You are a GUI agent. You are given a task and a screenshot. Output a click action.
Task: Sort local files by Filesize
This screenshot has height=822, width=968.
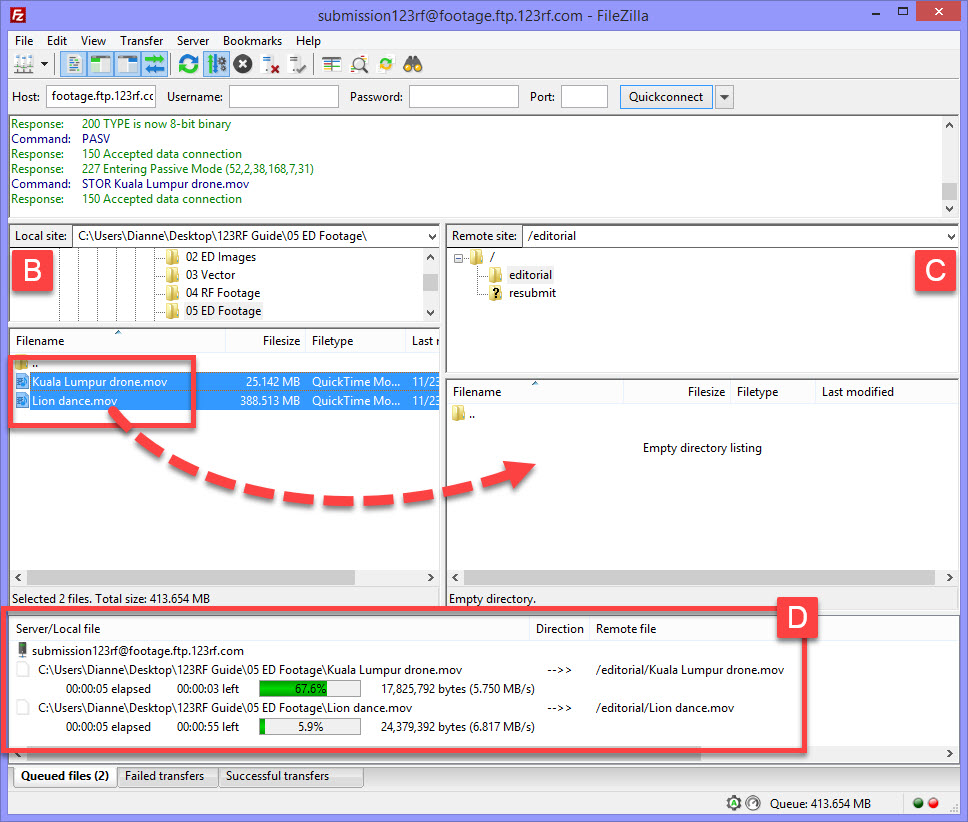(265, 341)
